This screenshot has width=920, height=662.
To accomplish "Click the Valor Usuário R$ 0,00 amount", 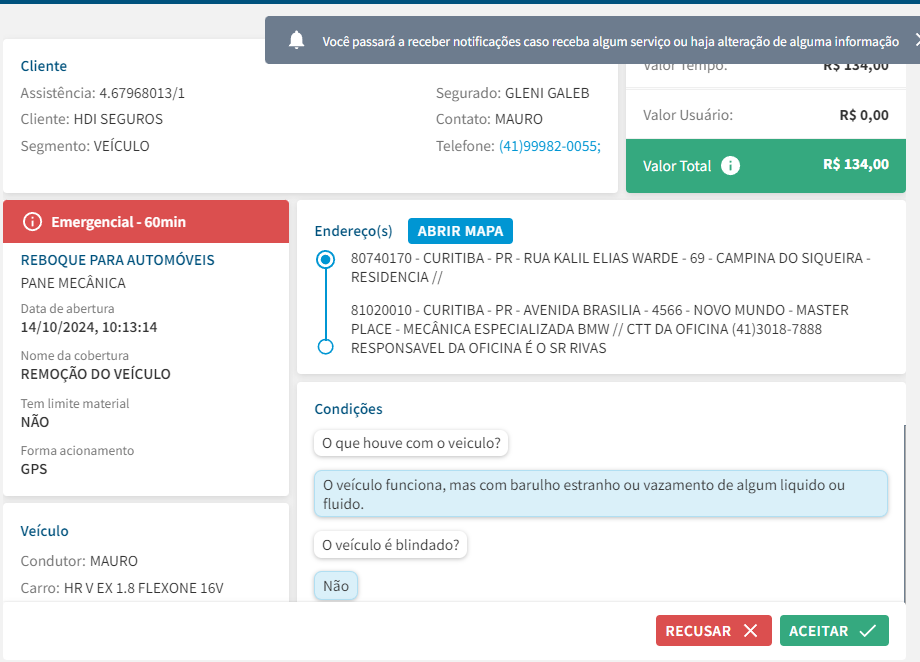I will coord(864,115).
